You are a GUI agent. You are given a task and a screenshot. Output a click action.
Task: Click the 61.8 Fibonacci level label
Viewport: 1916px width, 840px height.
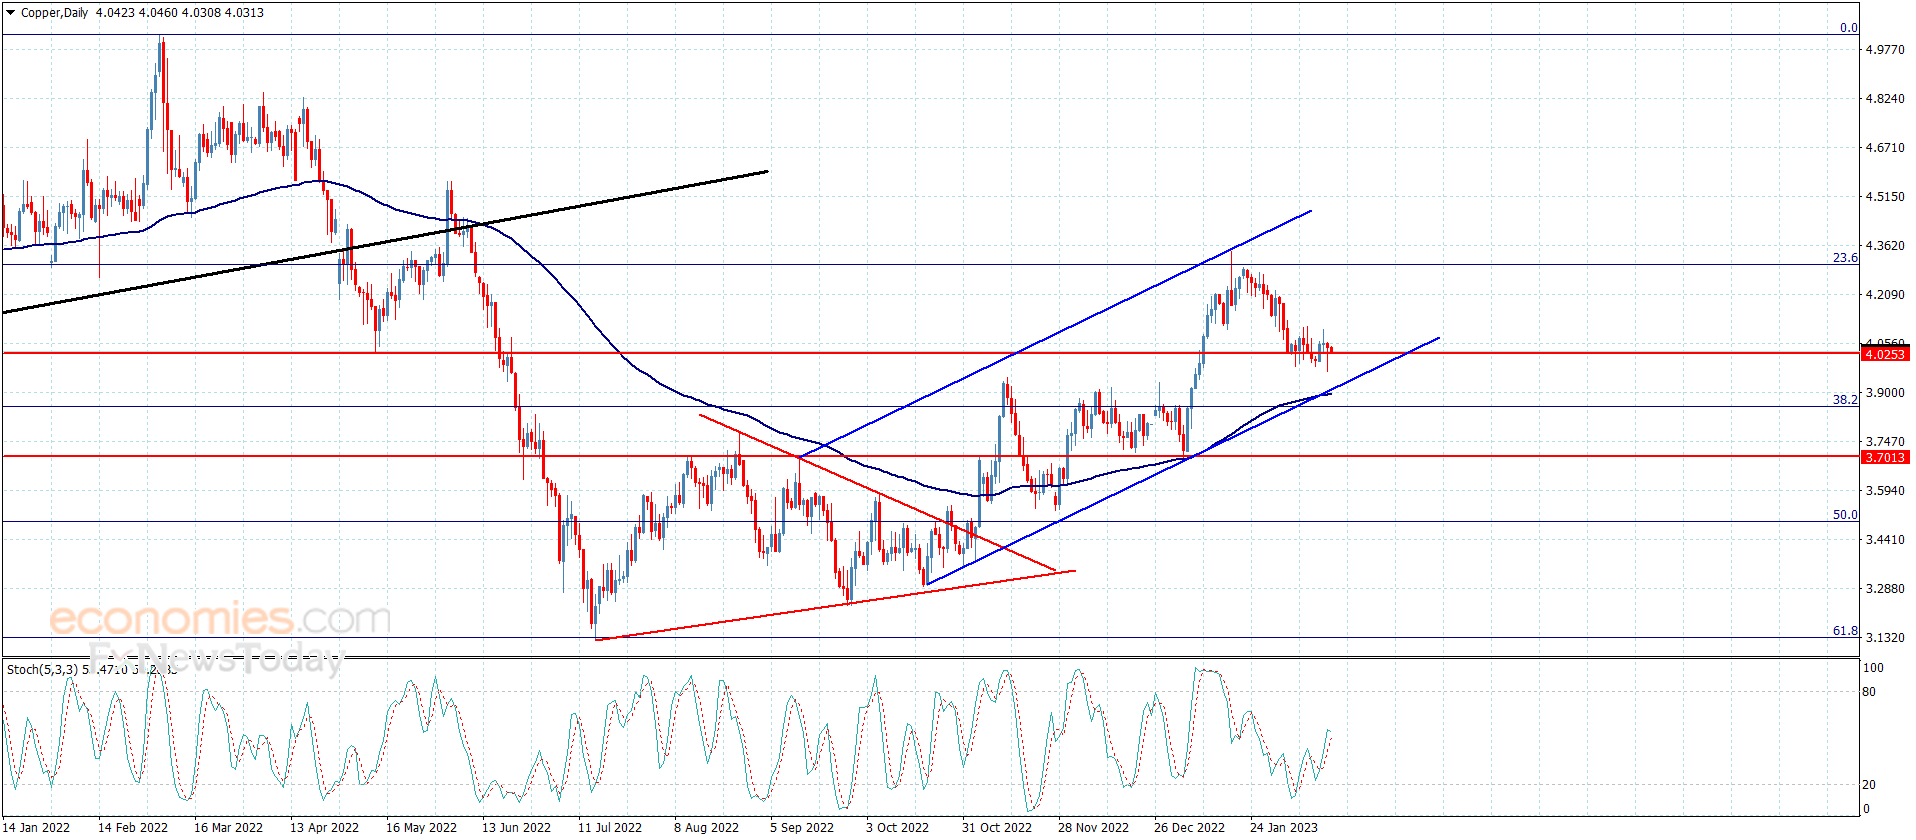(1845, 631)
